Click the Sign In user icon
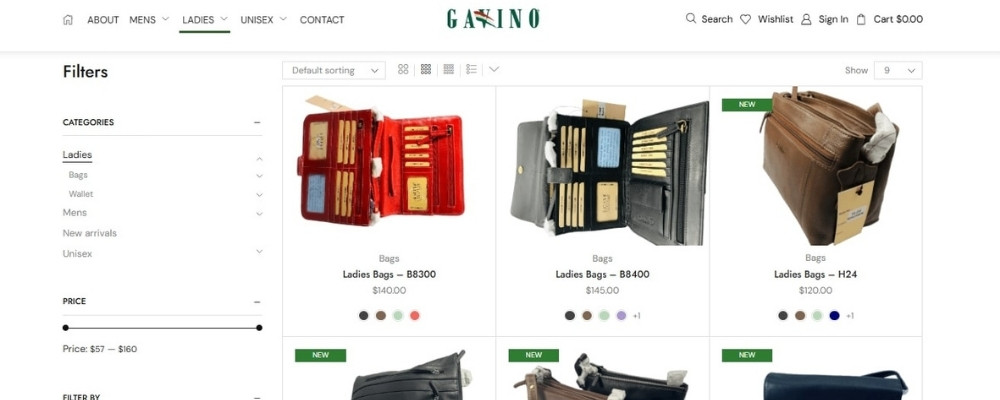The width and height of the screenshot is (1000, 400). [x=806, y=20]
